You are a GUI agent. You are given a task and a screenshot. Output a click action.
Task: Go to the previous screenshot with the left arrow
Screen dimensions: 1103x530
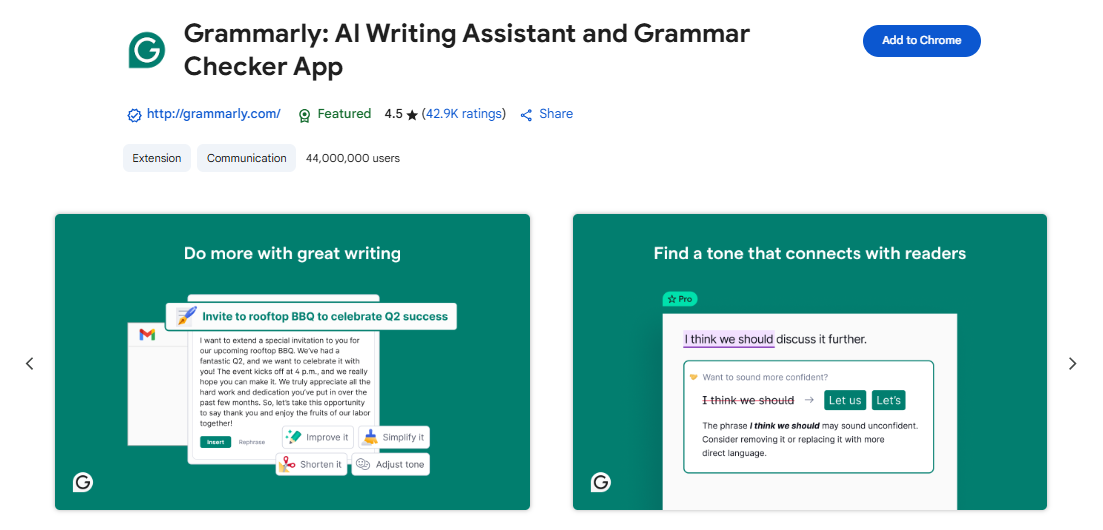tap(30, 364)
